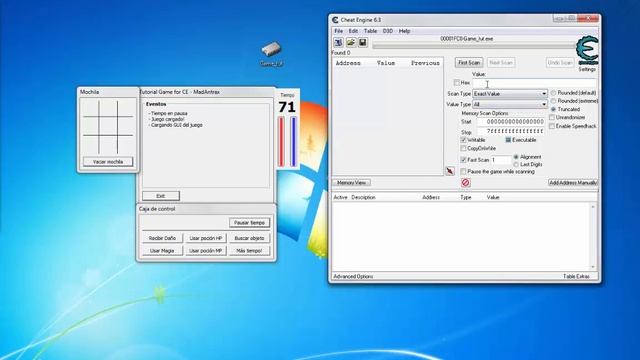This screenshot has width=640, height=360.
Task: Click the Más tiempo! button
Action: [x=249, y=251]
